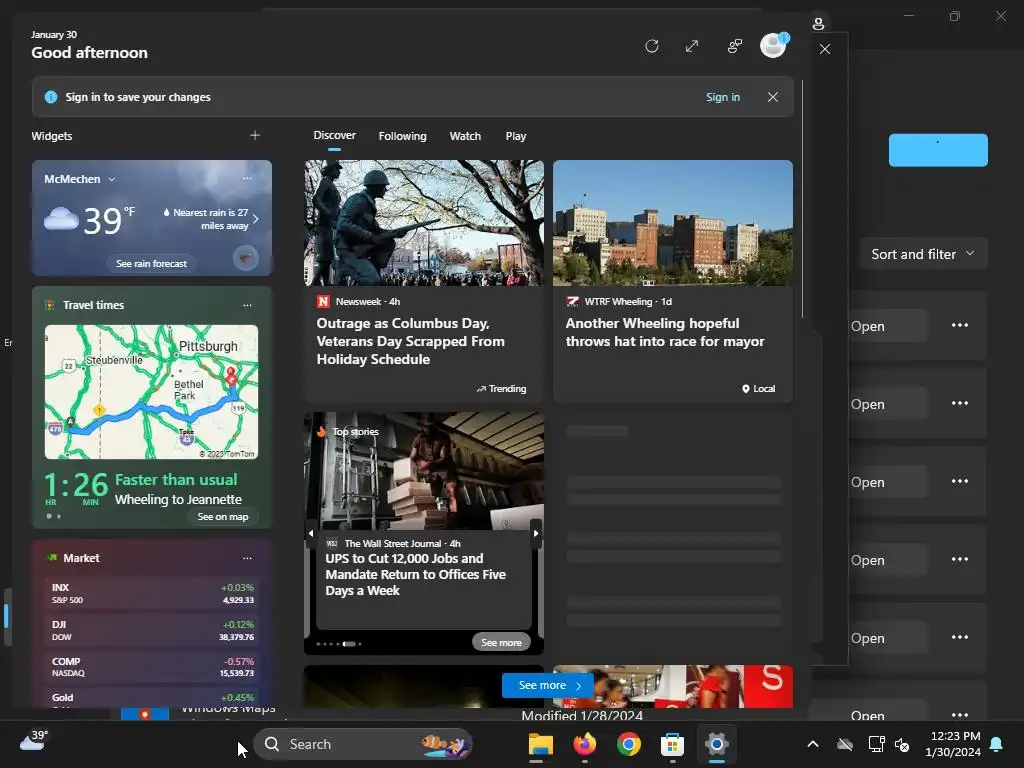Open Settings app from taskbar

tap(716, 744)
